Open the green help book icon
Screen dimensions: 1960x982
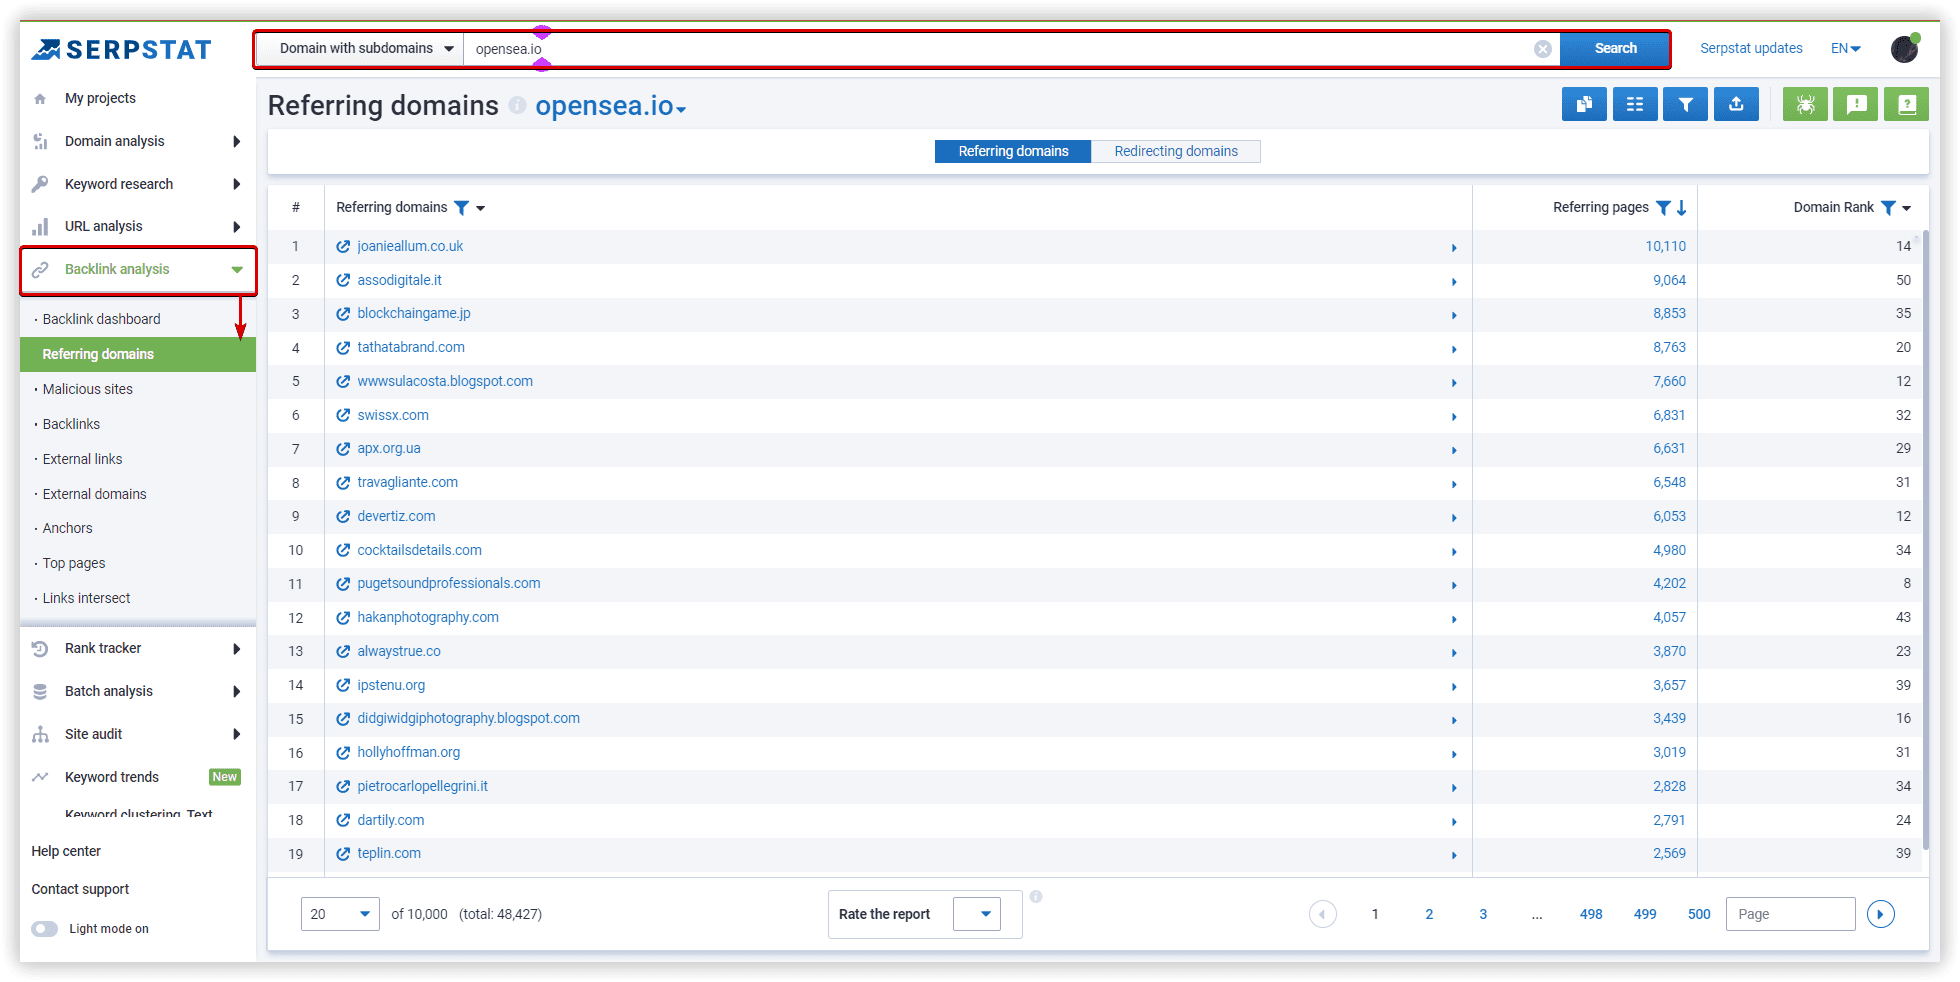(x=1906, y=104)
